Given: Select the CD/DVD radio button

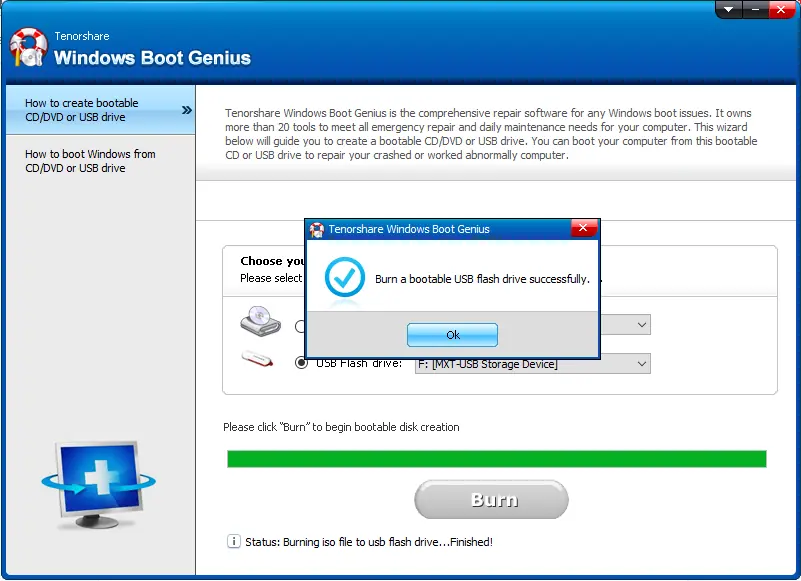Looking at the screenshot, I should [299, 326].
